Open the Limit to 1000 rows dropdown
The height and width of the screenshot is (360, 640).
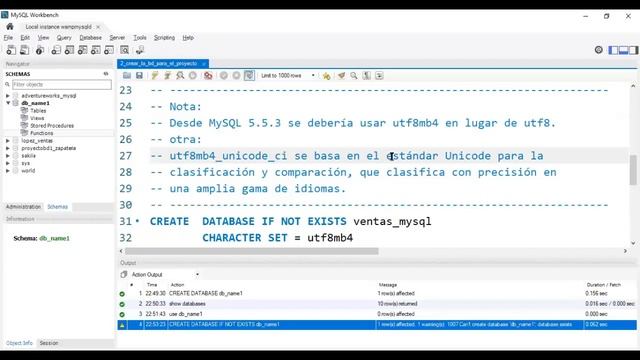[x=288, y=76]
